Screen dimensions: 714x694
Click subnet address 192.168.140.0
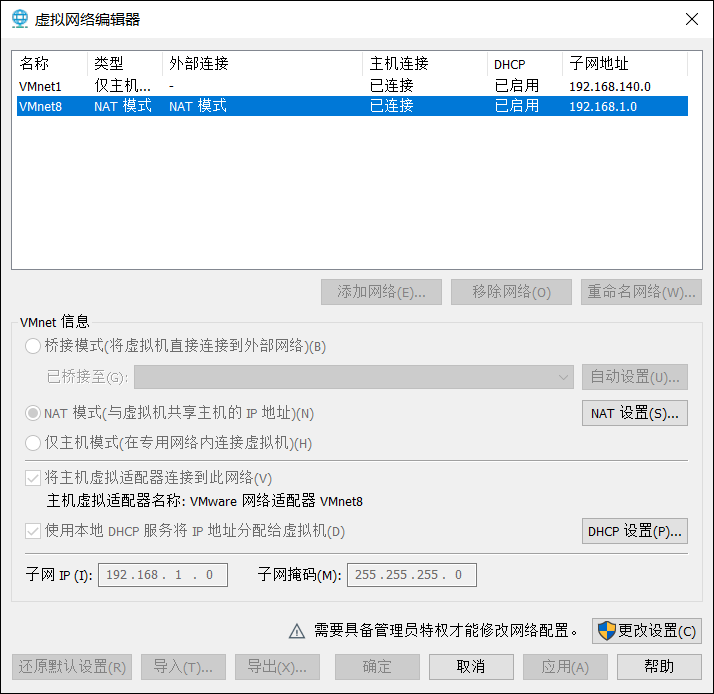[610, 87]
